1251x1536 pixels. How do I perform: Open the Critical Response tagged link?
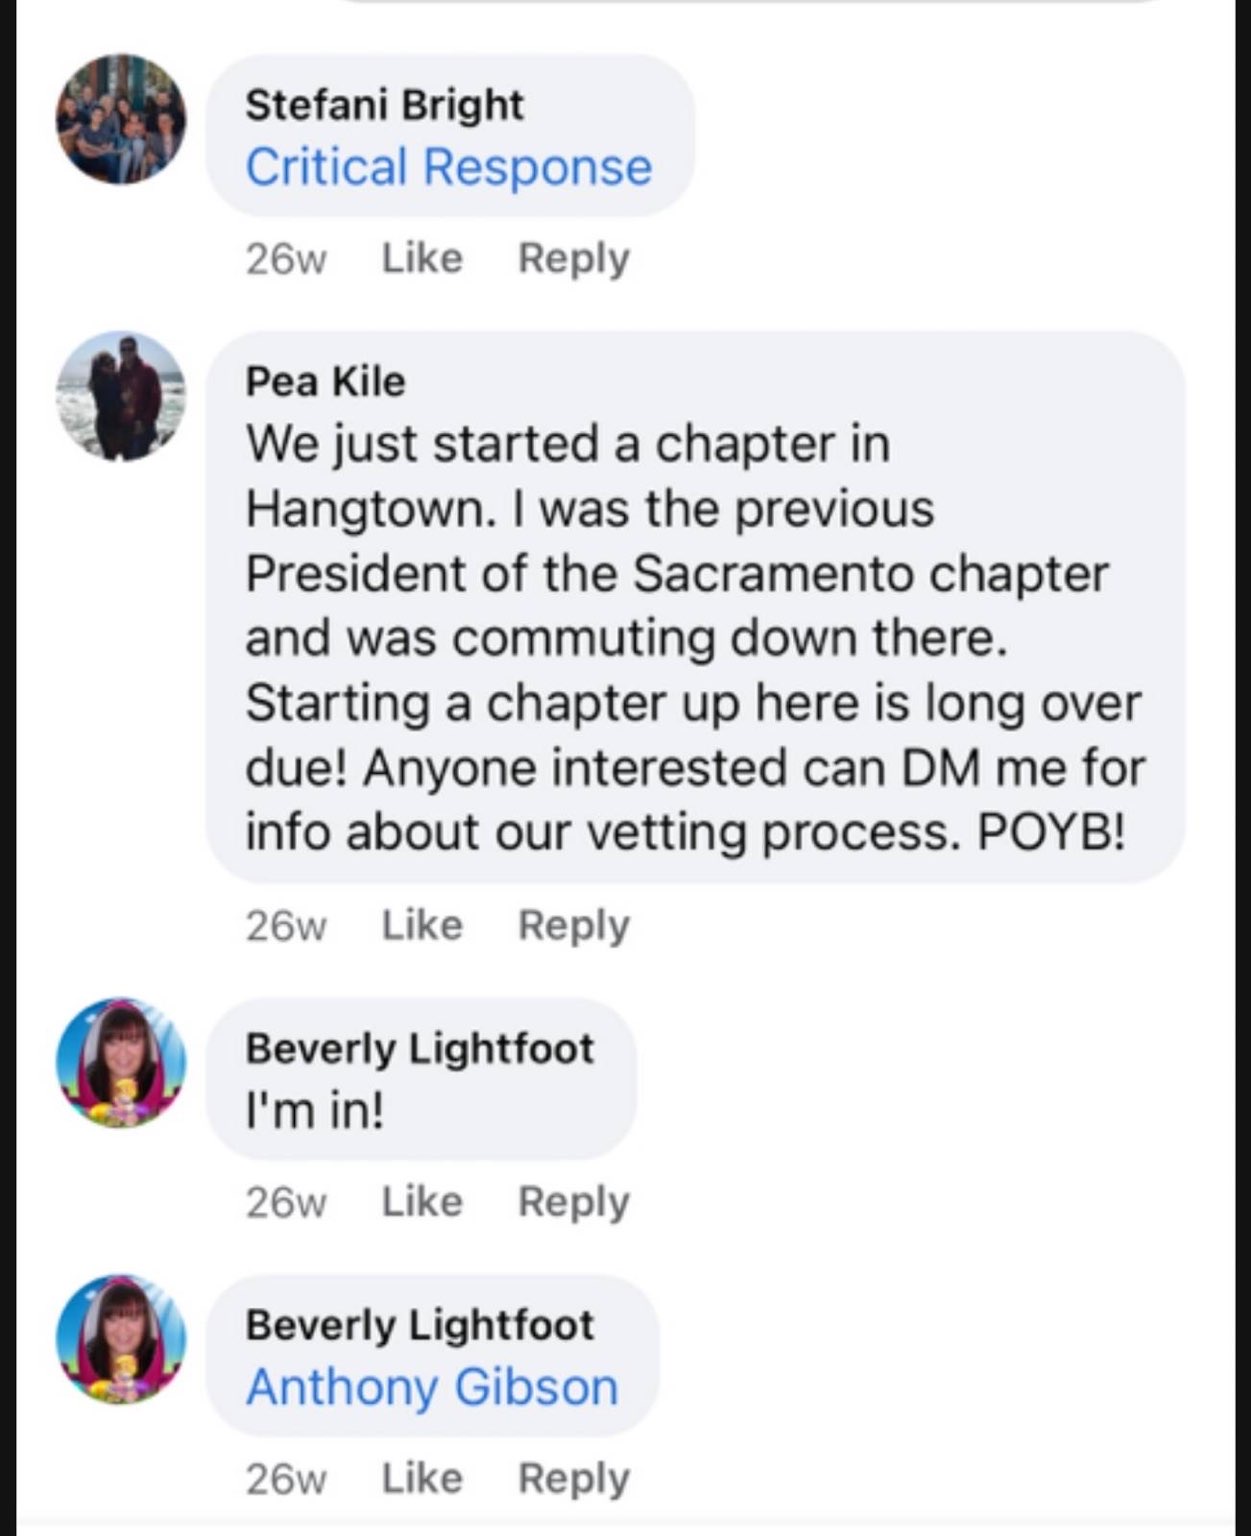449,167
